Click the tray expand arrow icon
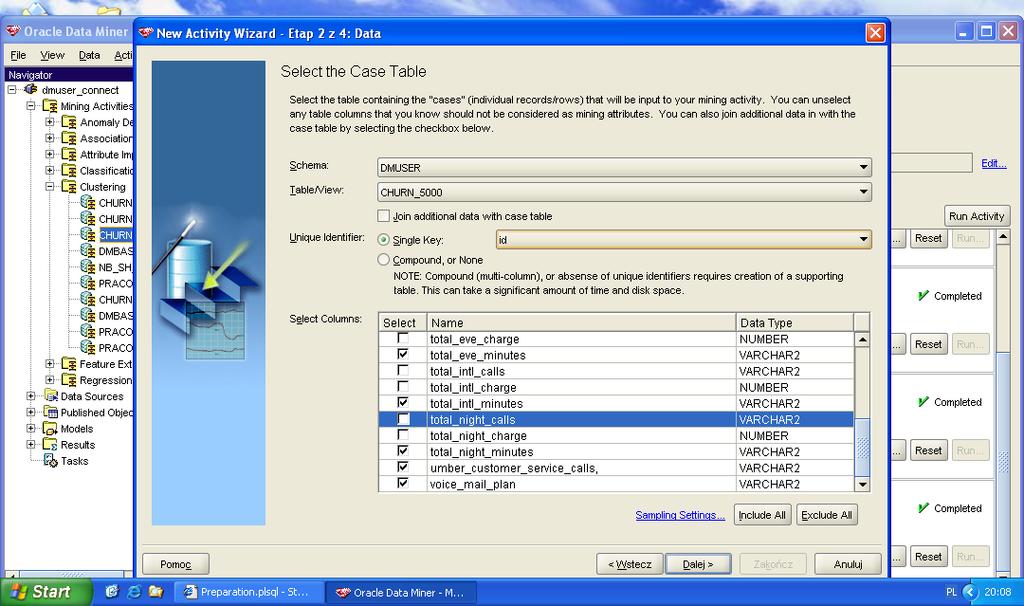Screen dimensions: 1024x606 (970, 592)
